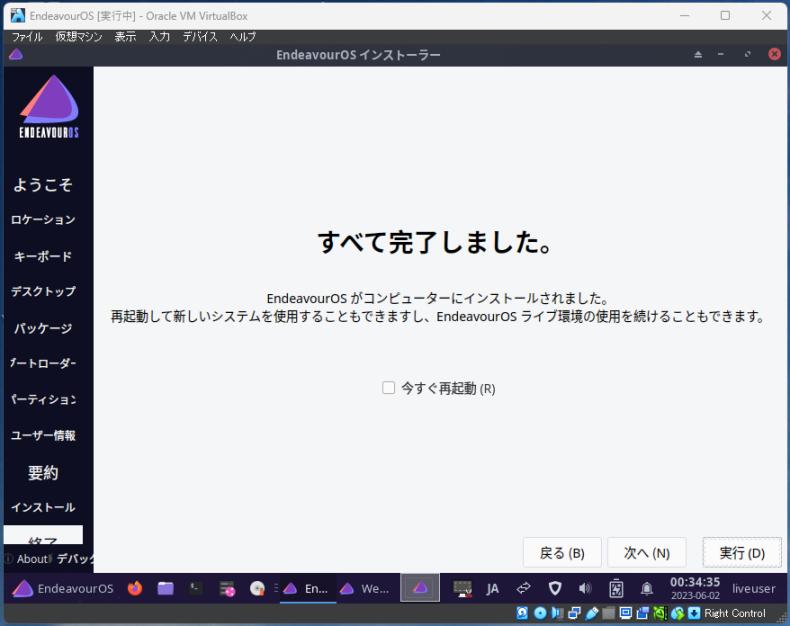Click the Right Control host key label

click(735, 613)
